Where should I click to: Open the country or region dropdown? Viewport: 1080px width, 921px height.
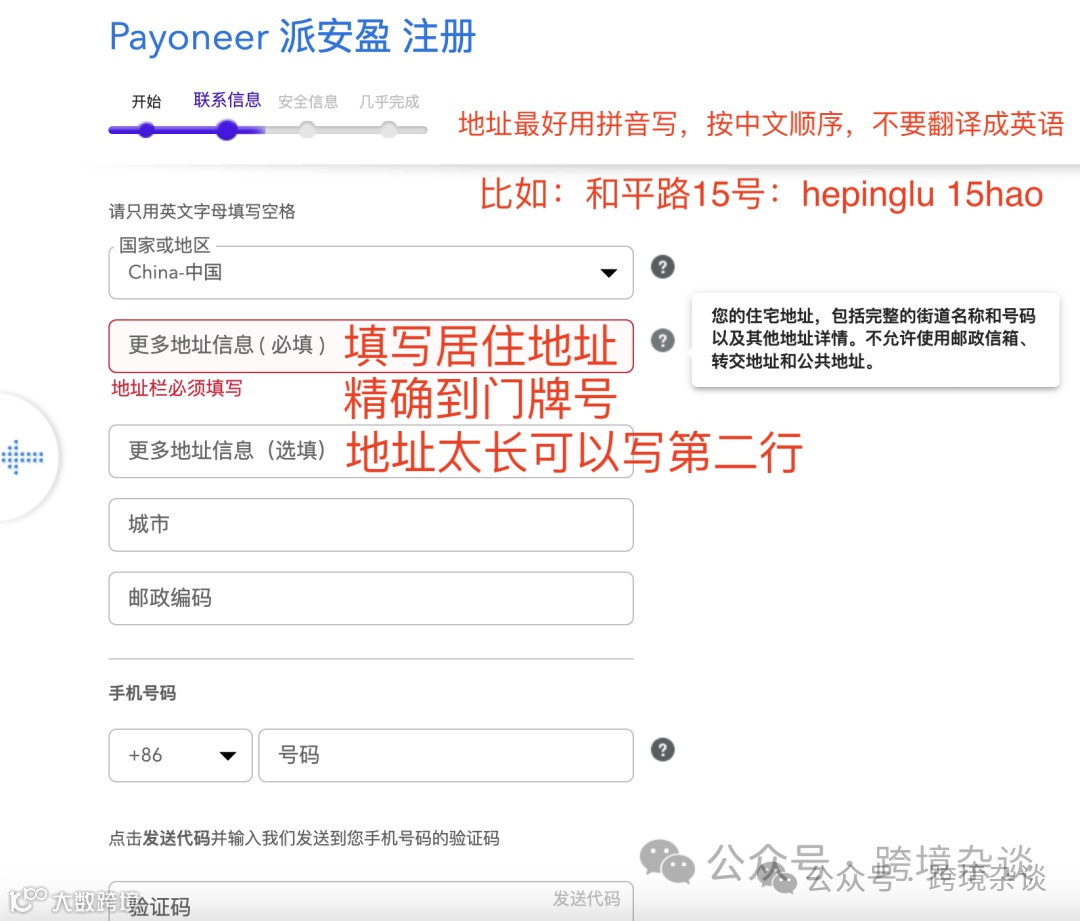pos(371,273)
